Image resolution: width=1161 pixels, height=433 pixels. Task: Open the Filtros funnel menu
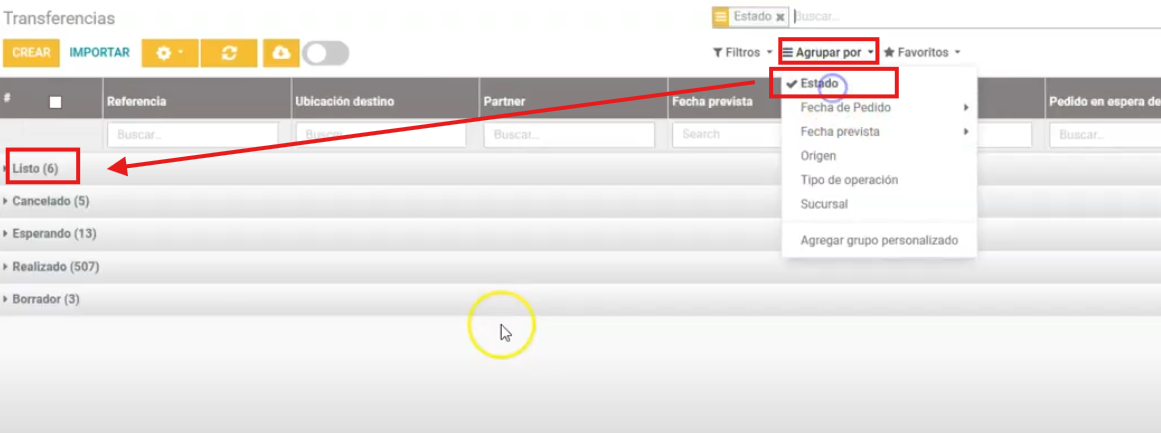pyautogui.click(x=741, y=52)
